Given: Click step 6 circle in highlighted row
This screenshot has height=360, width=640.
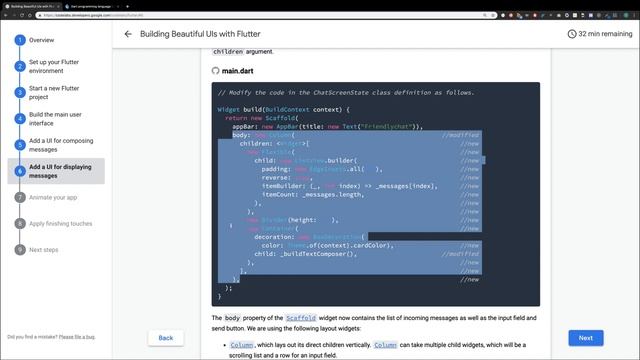Looking at the screenshot, I should coord(20,171).
